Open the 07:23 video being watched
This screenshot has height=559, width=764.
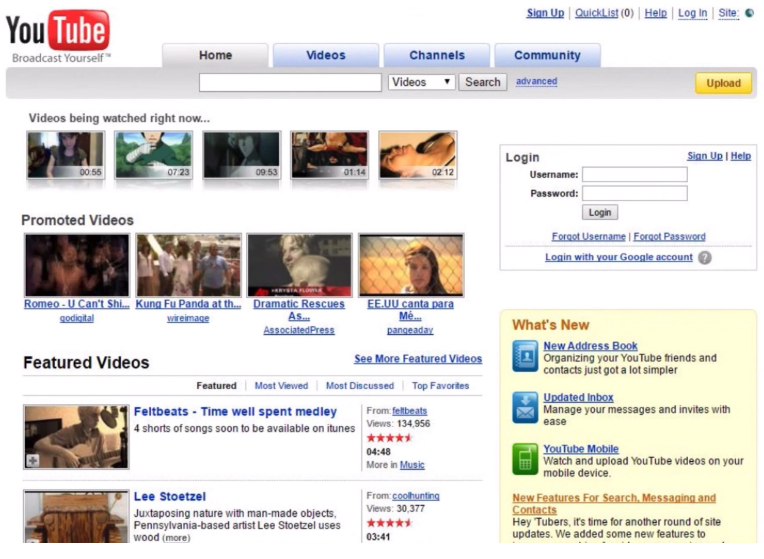point(153,155)
